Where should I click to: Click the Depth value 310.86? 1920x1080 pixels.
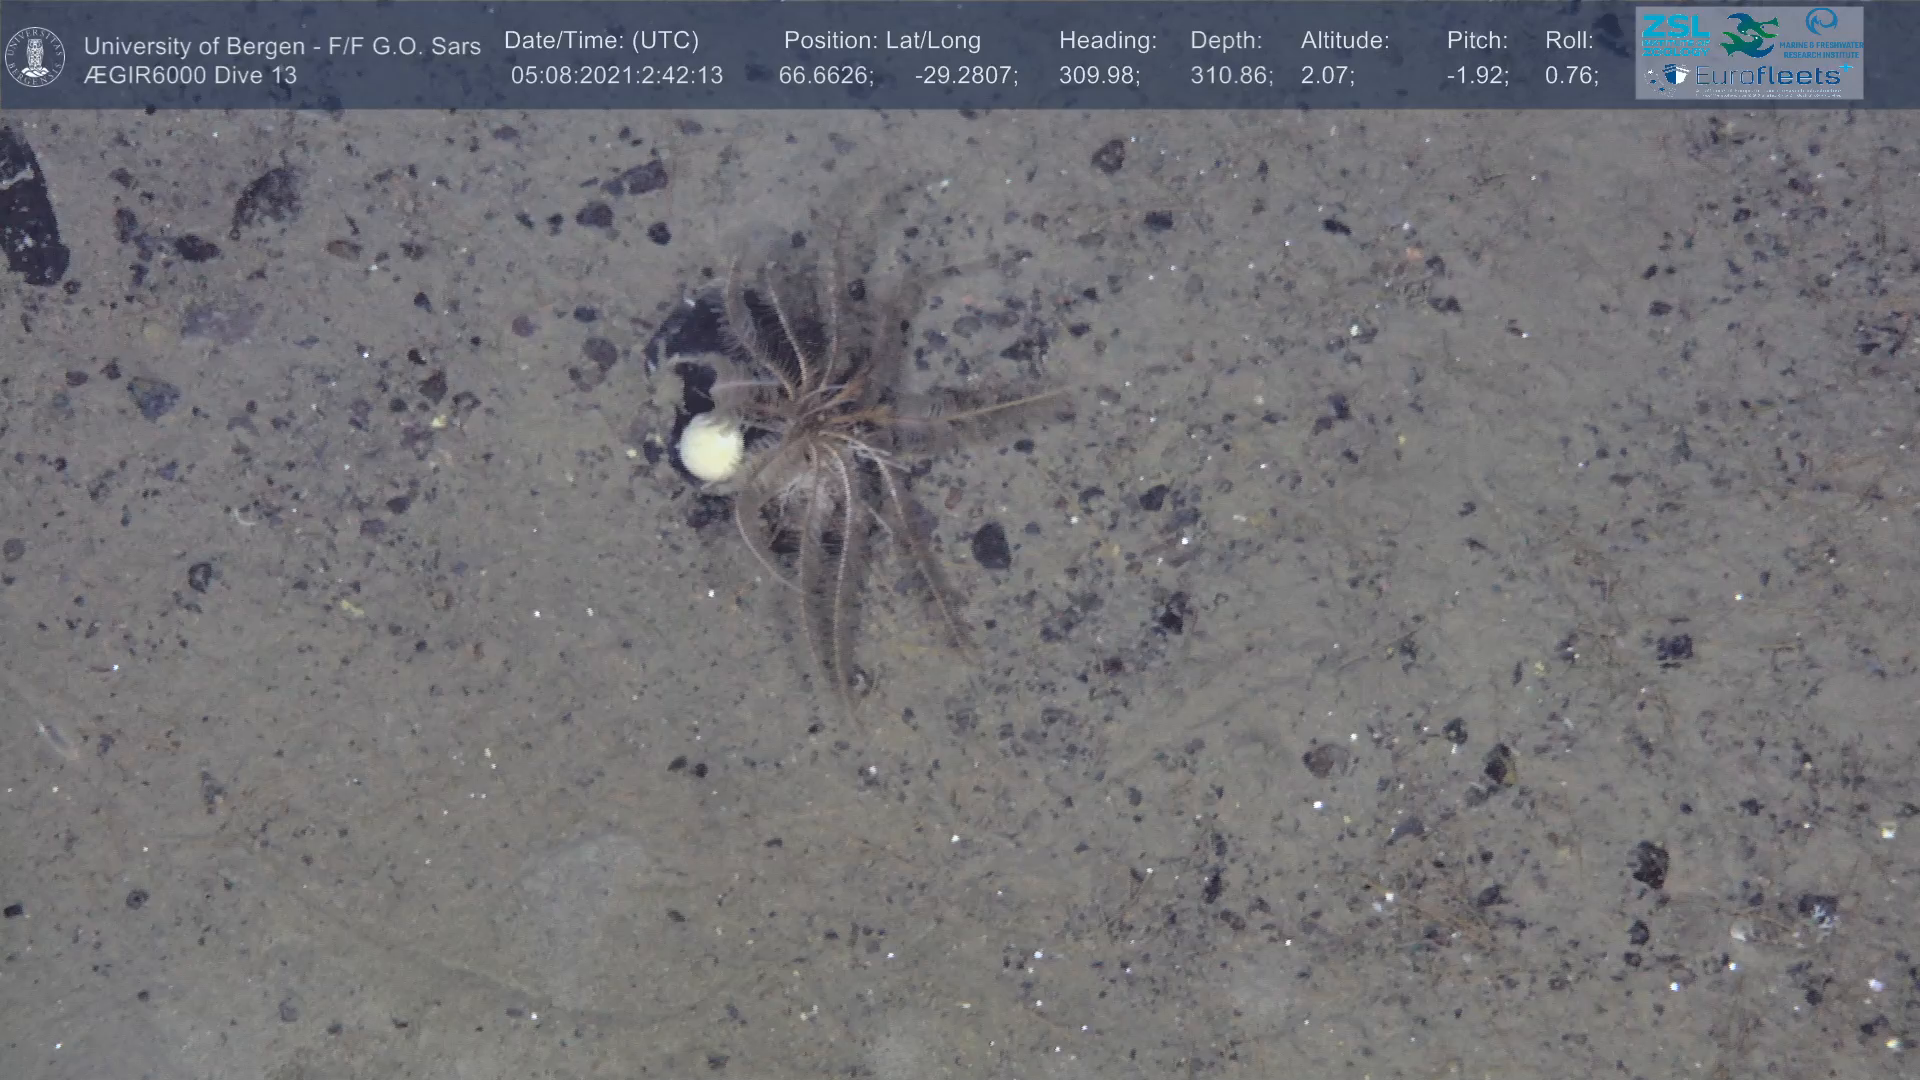point(1231,76)
